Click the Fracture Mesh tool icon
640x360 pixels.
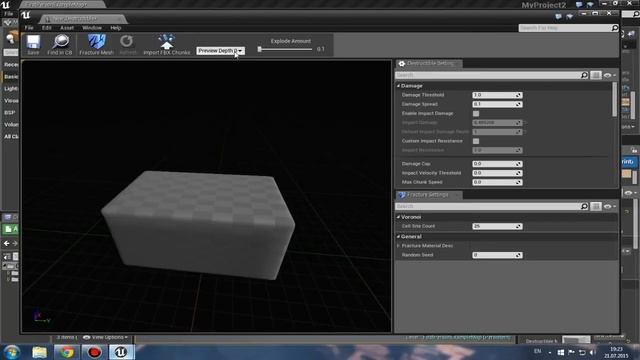coord(96,44)
